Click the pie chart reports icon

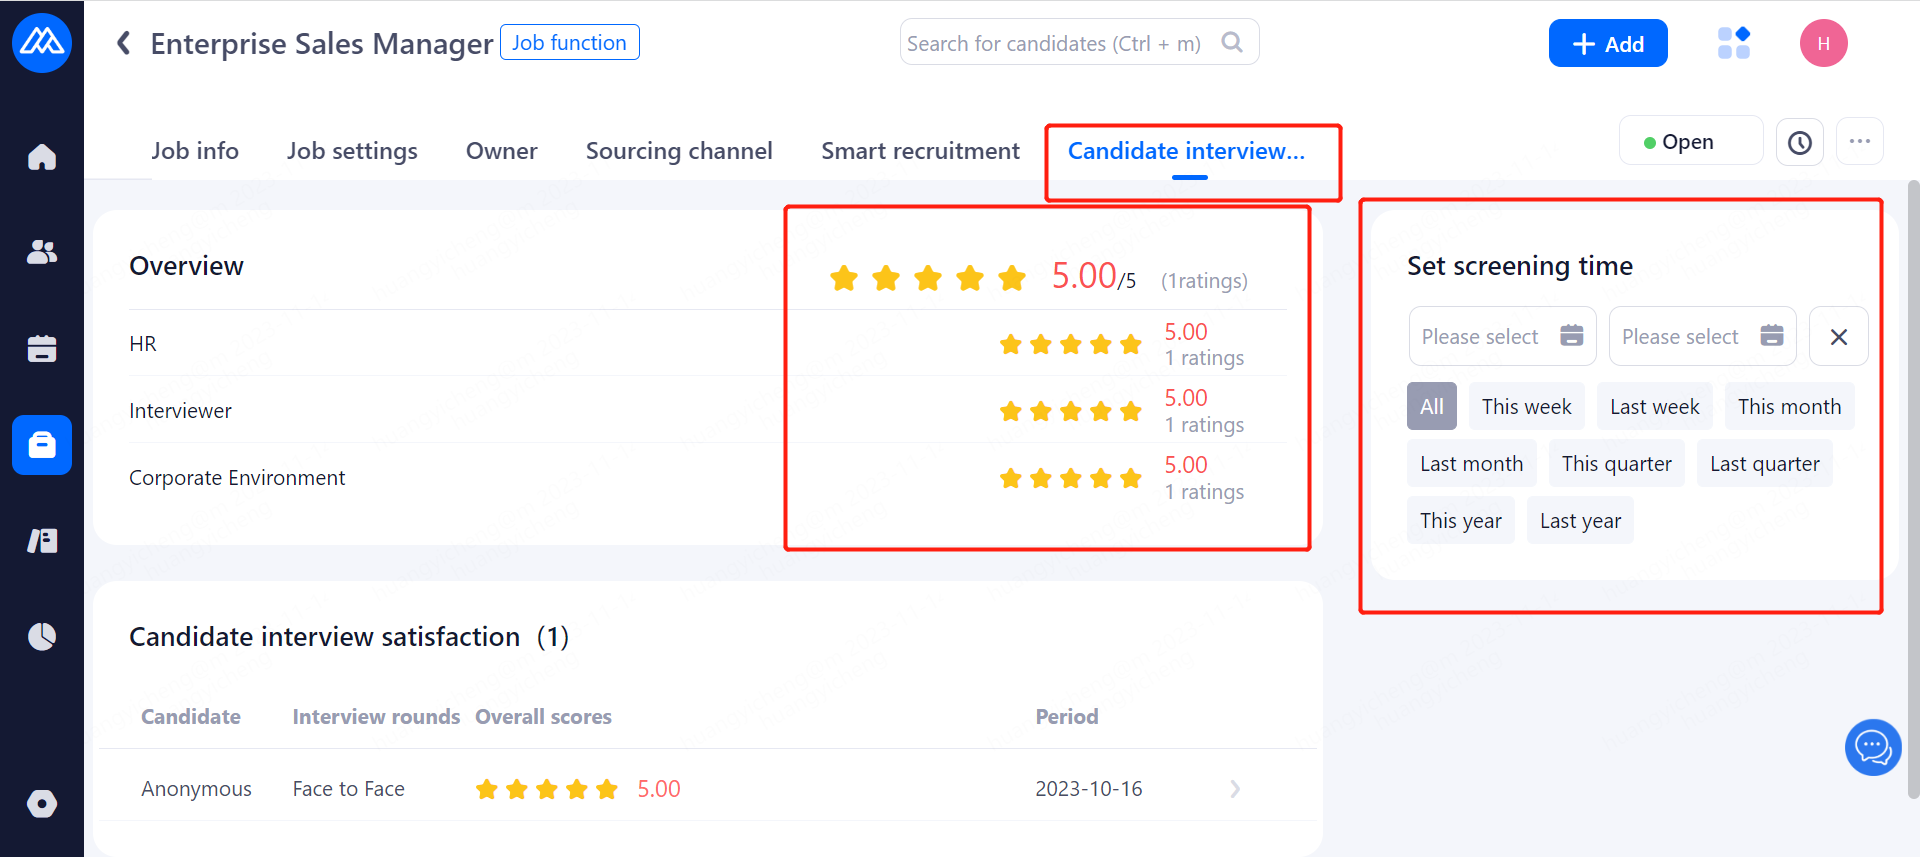42,636
